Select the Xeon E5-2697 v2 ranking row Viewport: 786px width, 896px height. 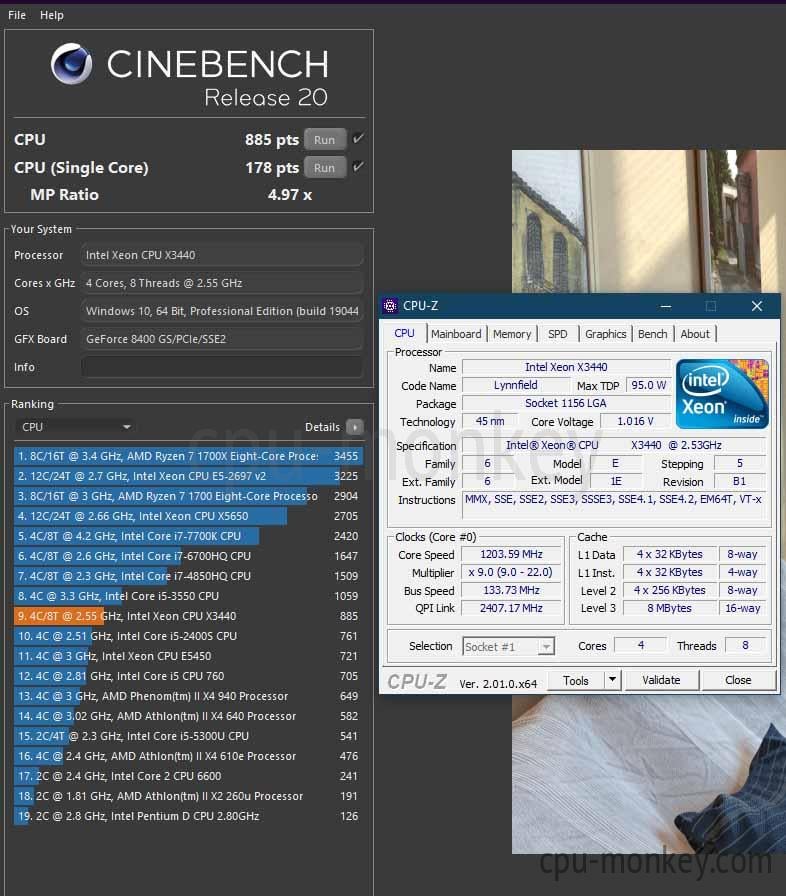(188, 476)
